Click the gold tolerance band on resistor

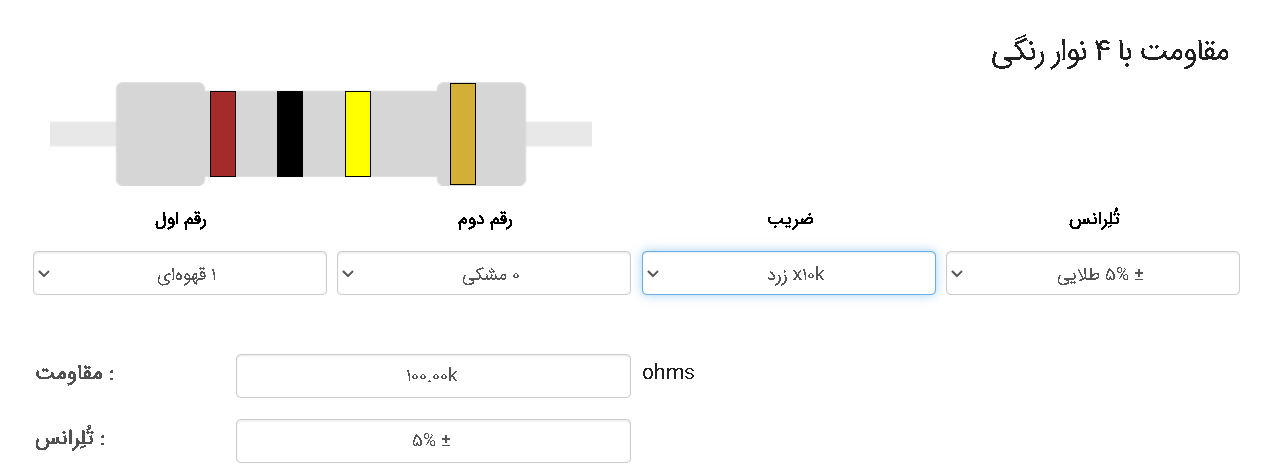click(463, 134)
